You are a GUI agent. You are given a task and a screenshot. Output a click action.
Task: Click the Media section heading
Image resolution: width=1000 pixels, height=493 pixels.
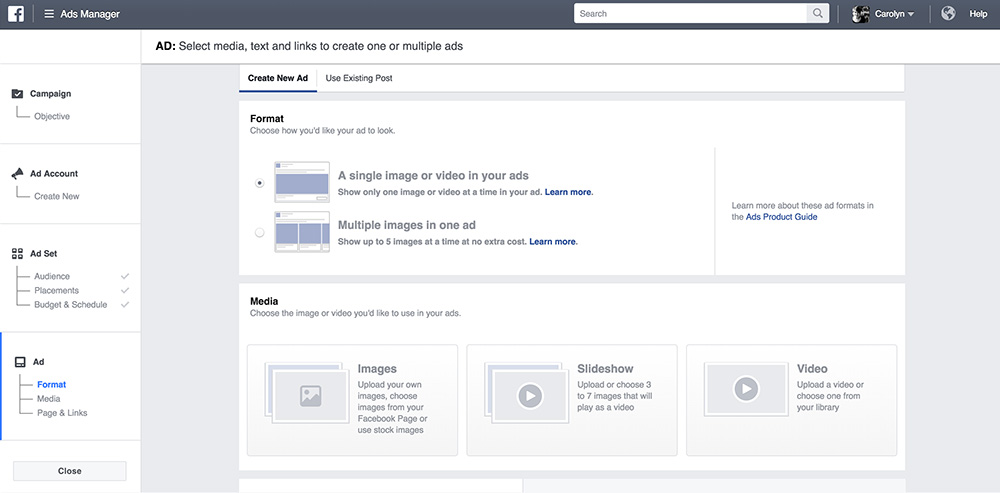click(x=264, y=301)
